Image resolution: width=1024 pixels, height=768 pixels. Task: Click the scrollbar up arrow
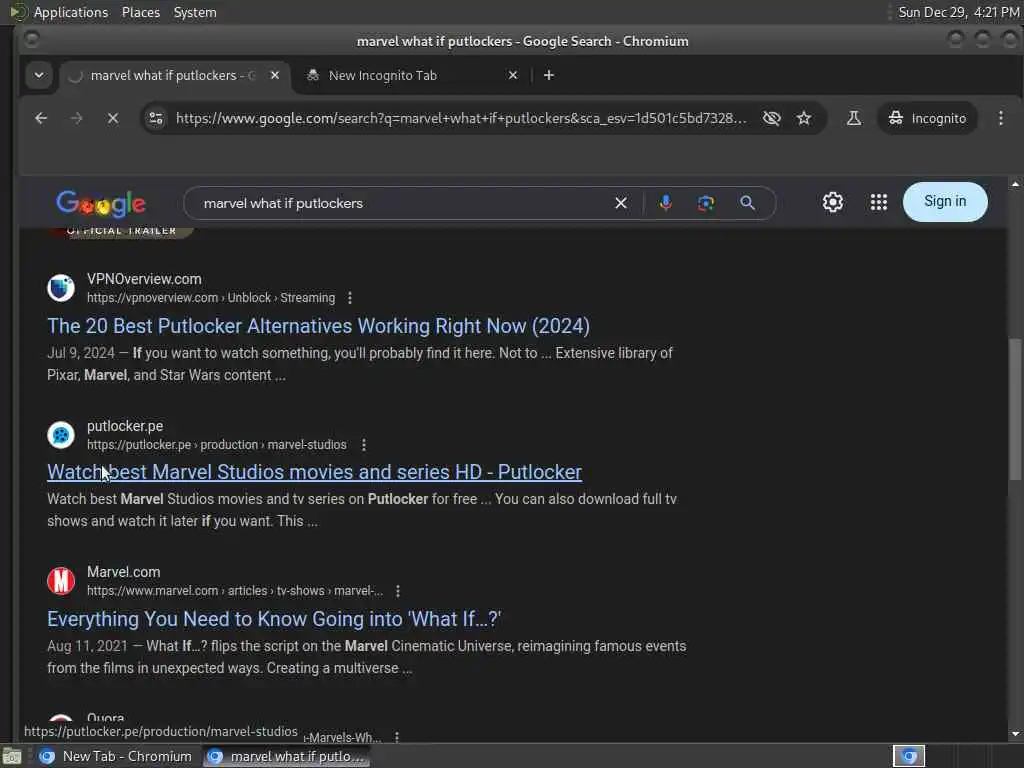[1015, 185]
